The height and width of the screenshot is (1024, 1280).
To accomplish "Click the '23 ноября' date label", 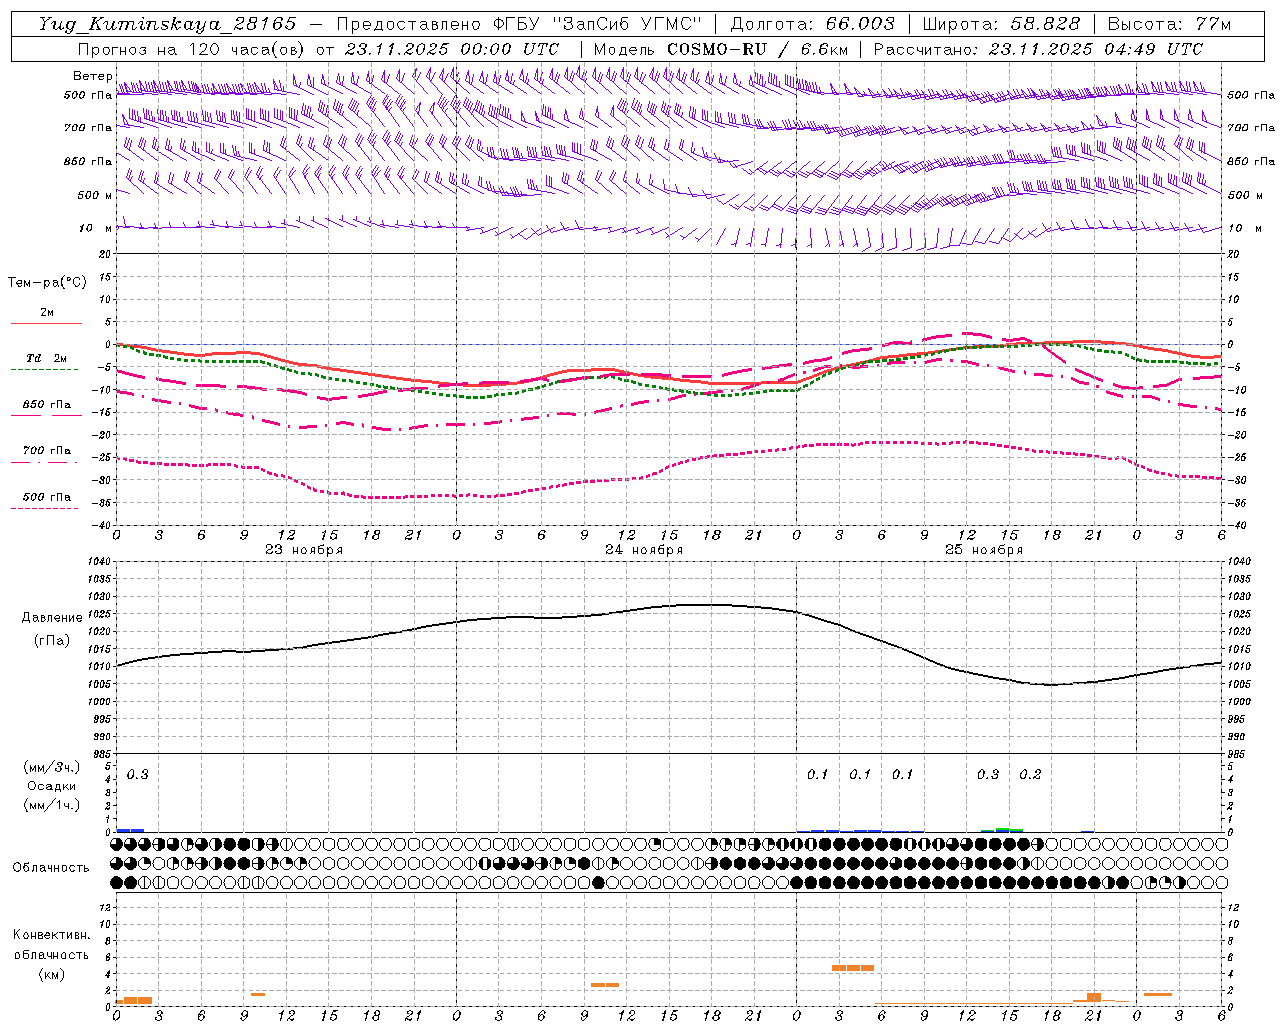I will 304,550.
